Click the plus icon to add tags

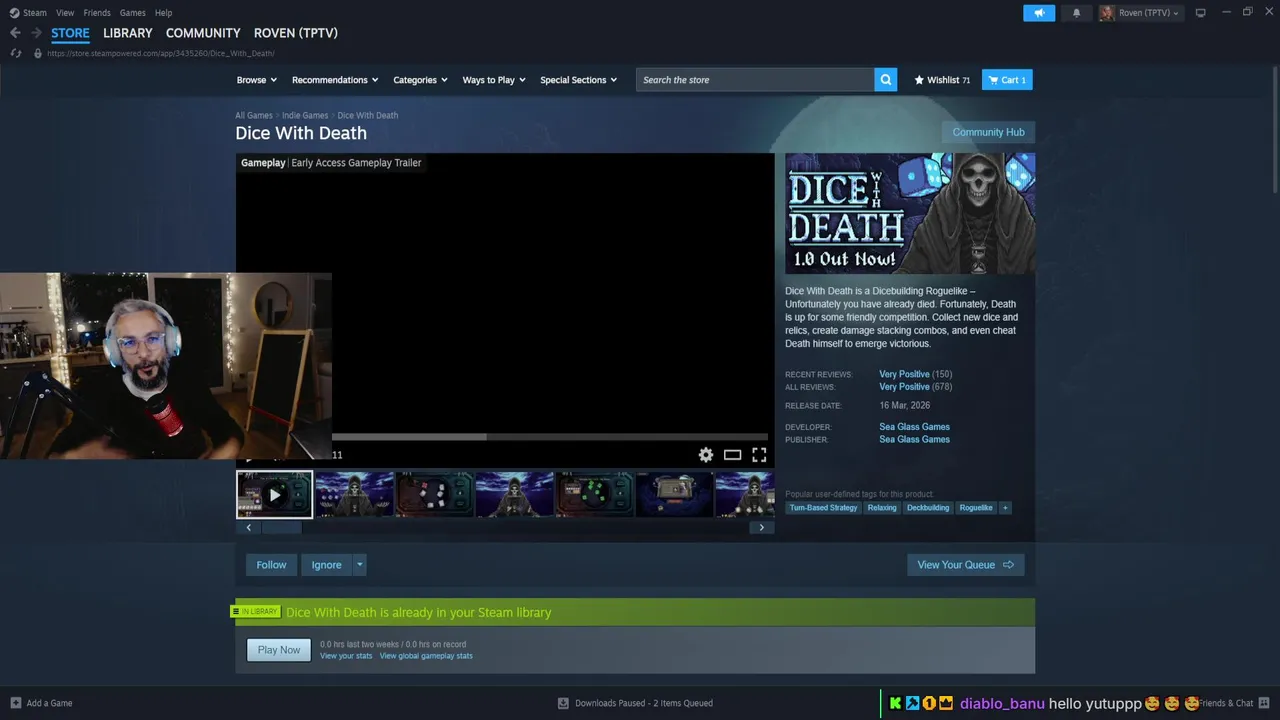tap(1005, 508)
